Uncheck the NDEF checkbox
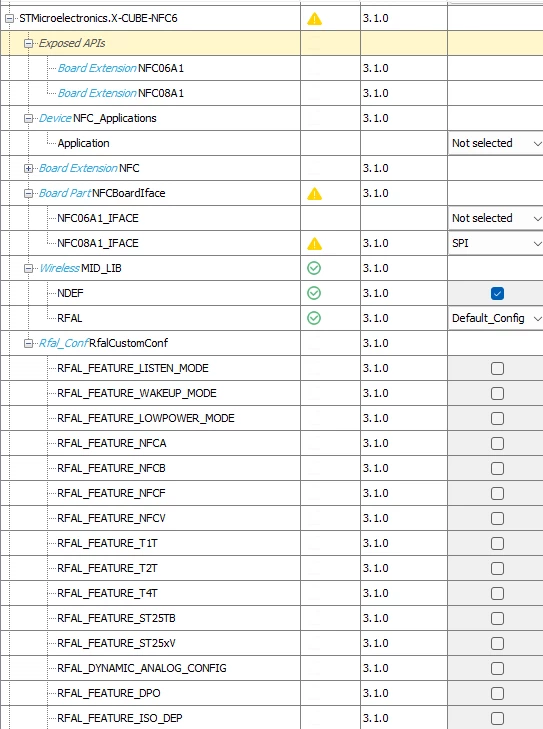This screenshot has height=729, width=543. tap(497, 293)
